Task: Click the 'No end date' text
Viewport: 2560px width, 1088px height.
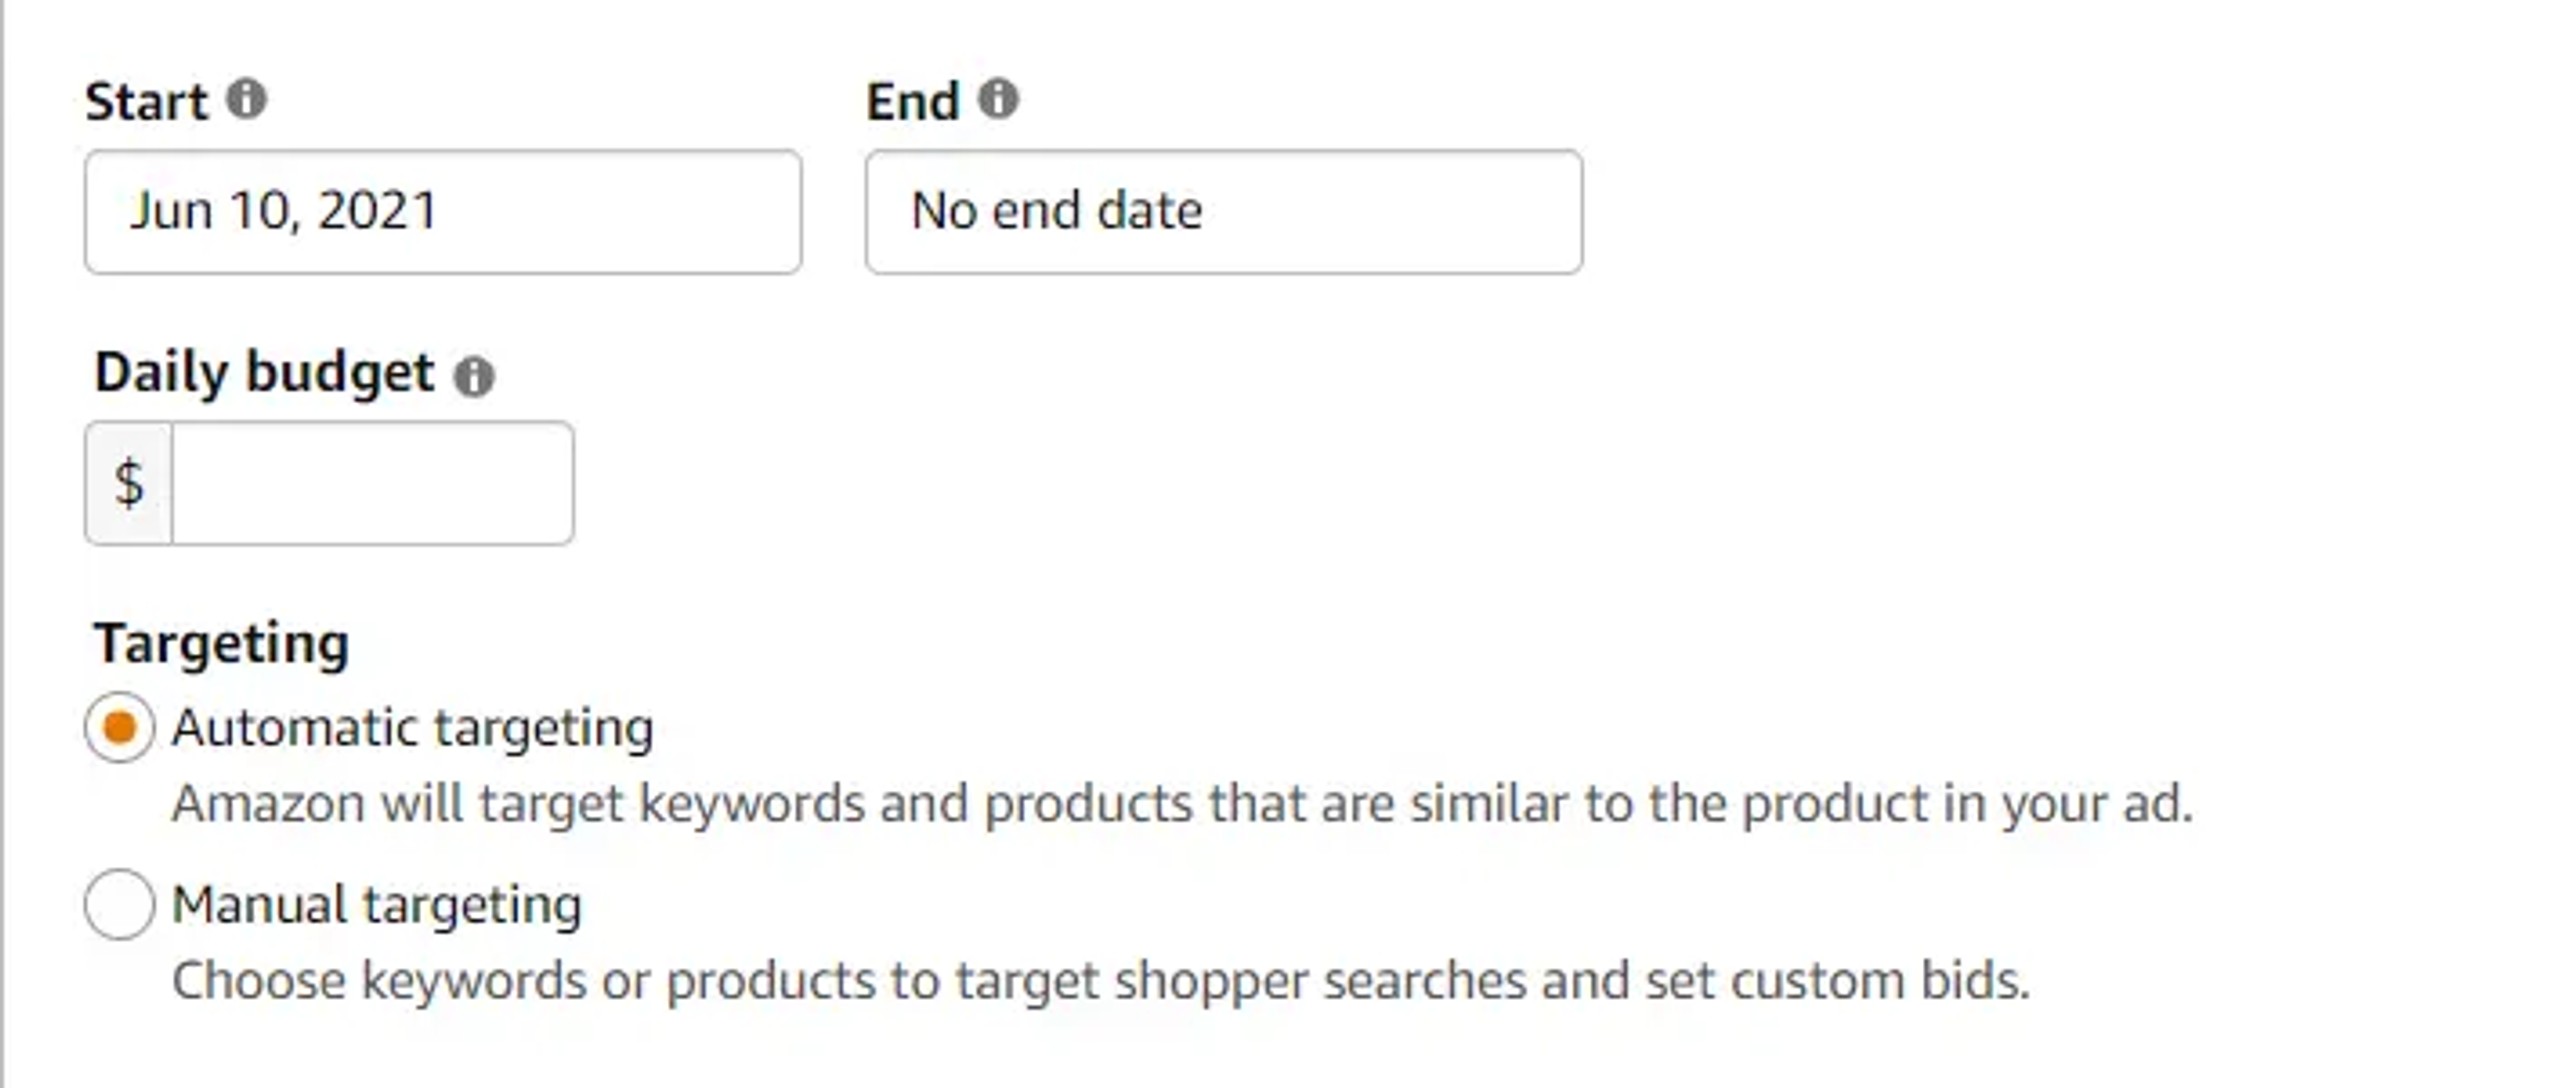Action: point(1057,211)
